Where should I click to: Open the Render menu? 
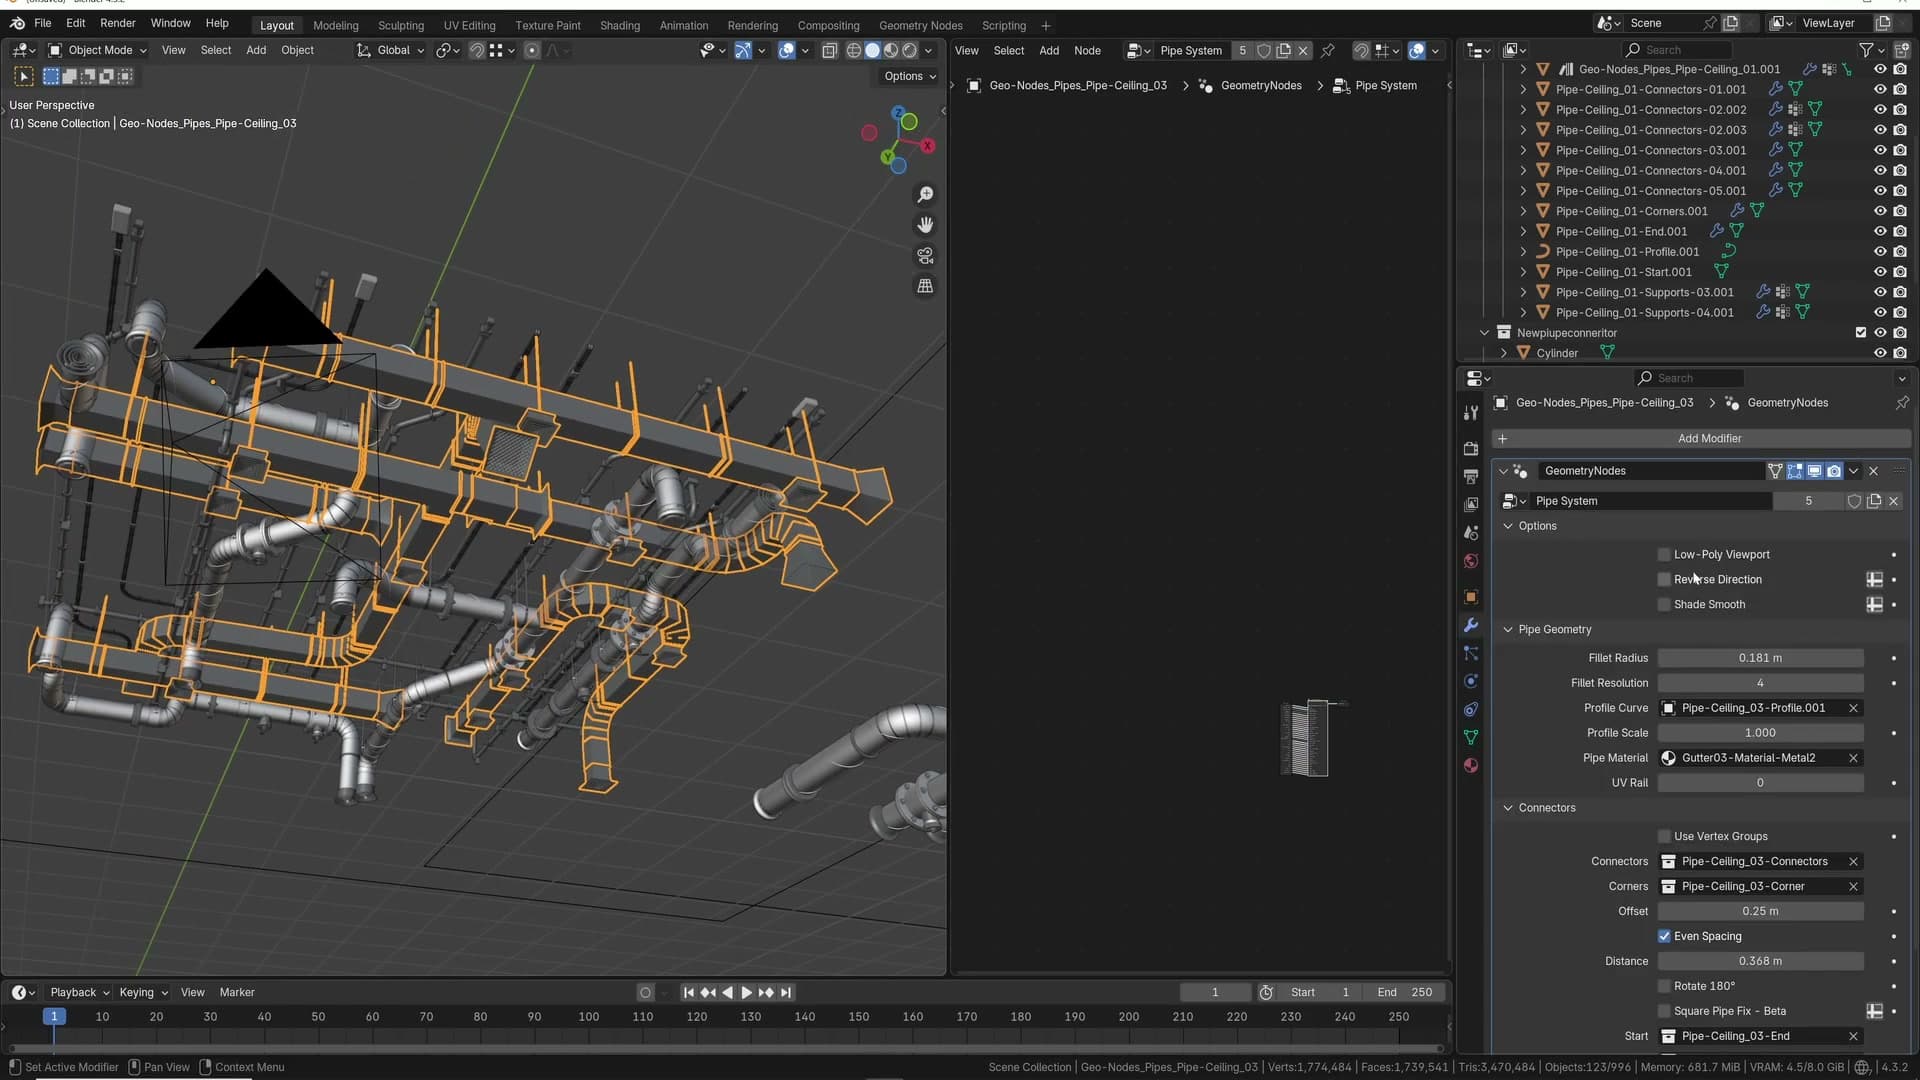pos(117,23)
